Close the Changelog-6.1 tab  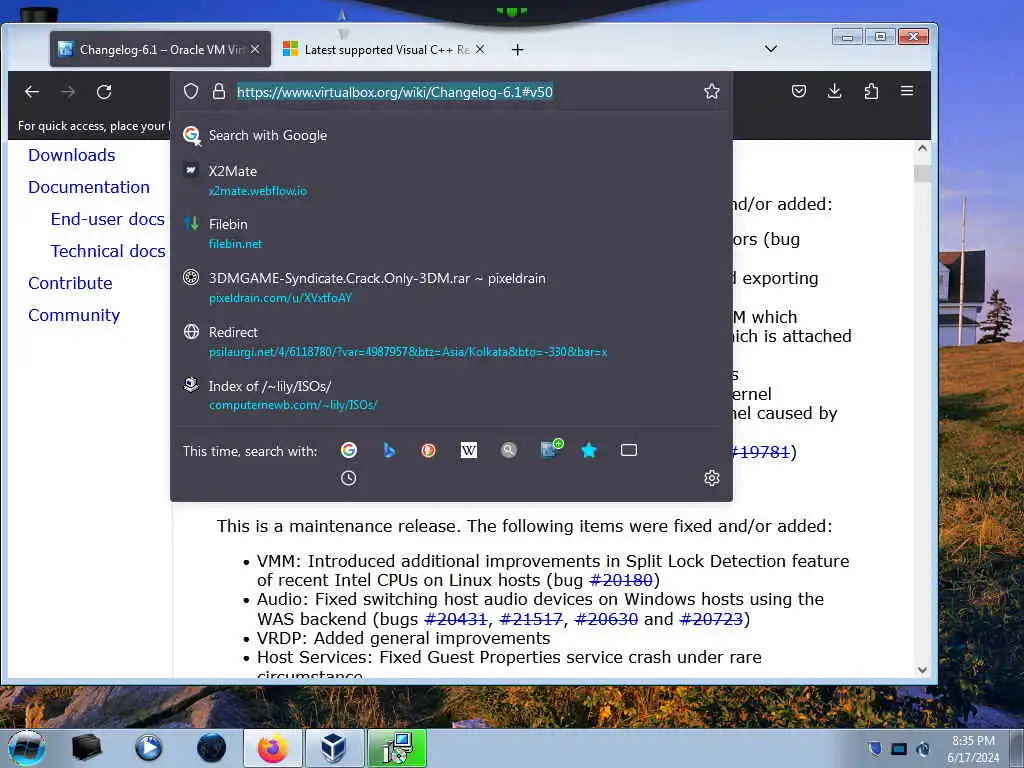click(255, 49)
